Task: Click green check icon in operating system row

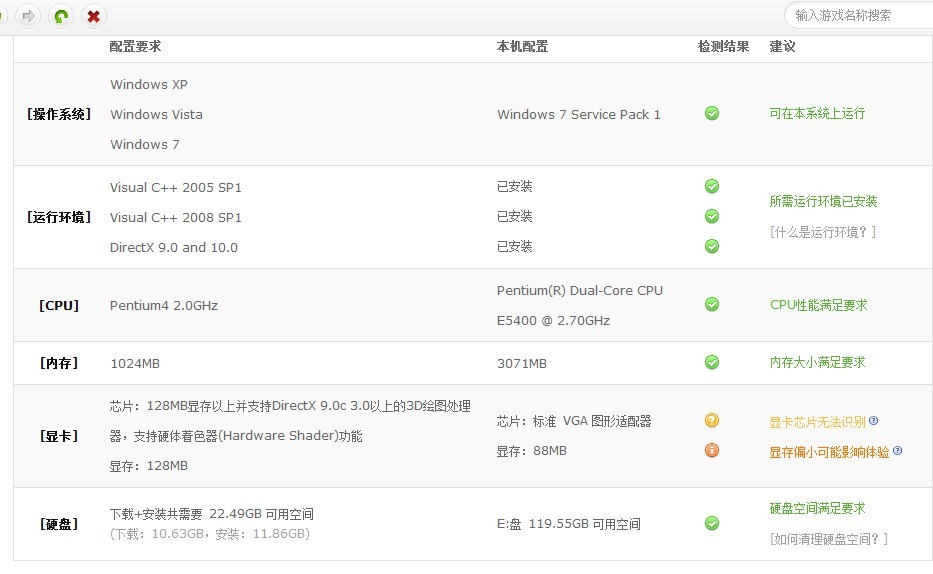Action: tap(712, 113)
